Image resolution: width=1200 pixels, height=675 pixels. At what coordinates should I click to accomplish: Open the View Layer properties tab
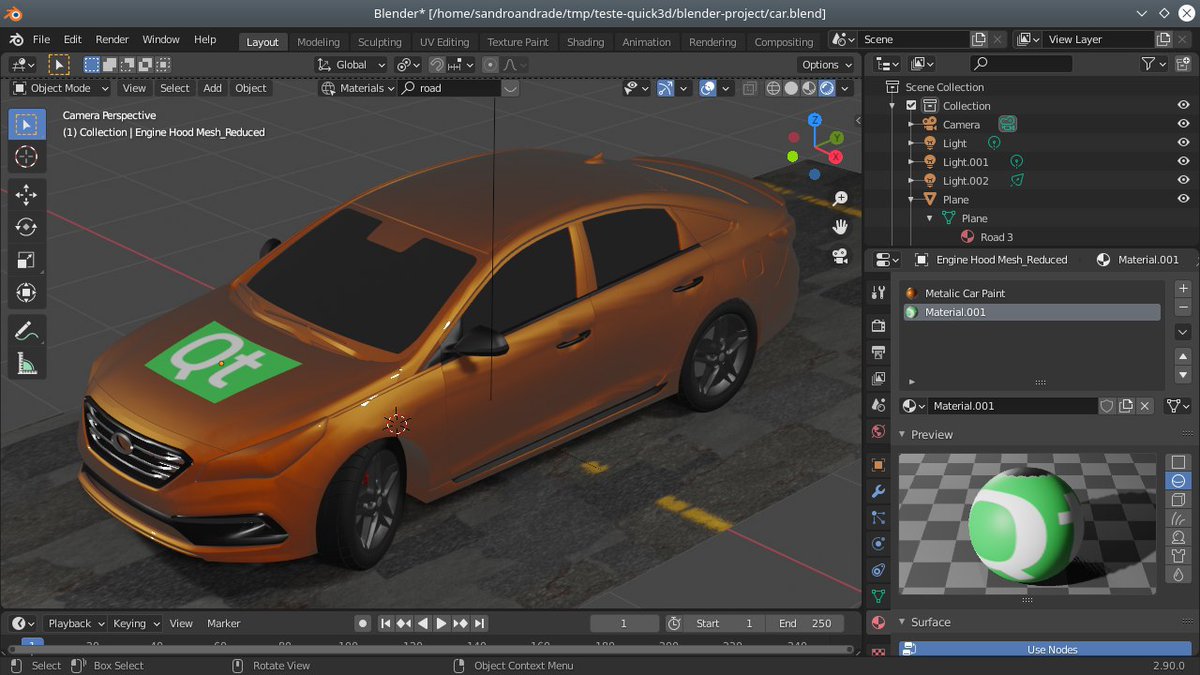(878, 379)
